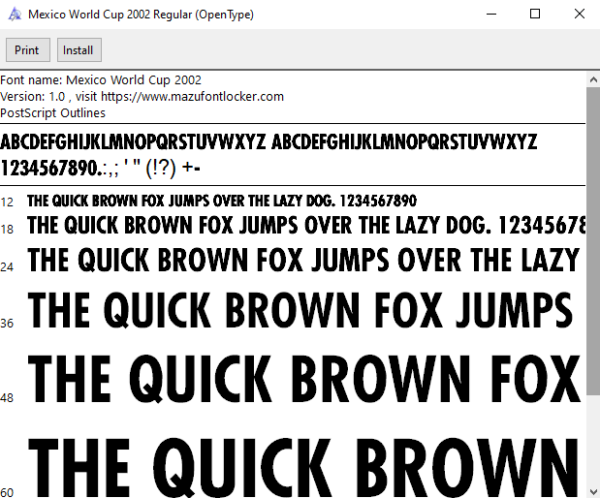This screenshot has height=498, width=600.
Task: Click the Print button
Action: point(28,50)
